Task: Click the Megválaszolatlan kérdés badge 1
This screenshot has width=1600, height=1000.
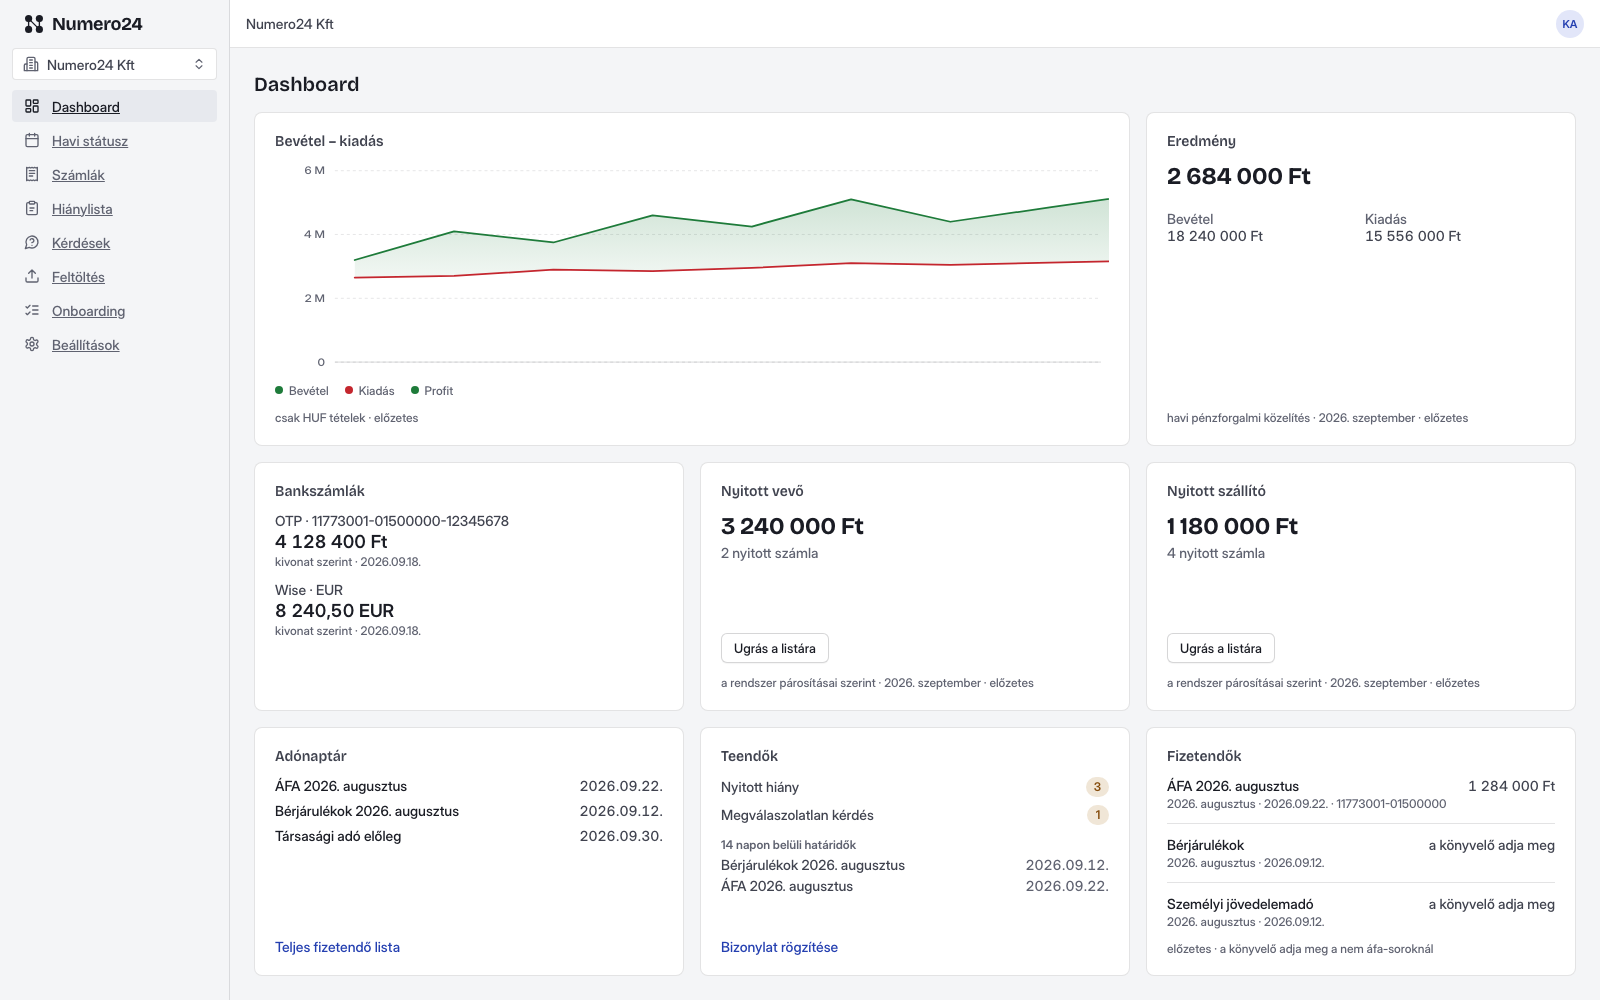Action: tap(1098, 815)
